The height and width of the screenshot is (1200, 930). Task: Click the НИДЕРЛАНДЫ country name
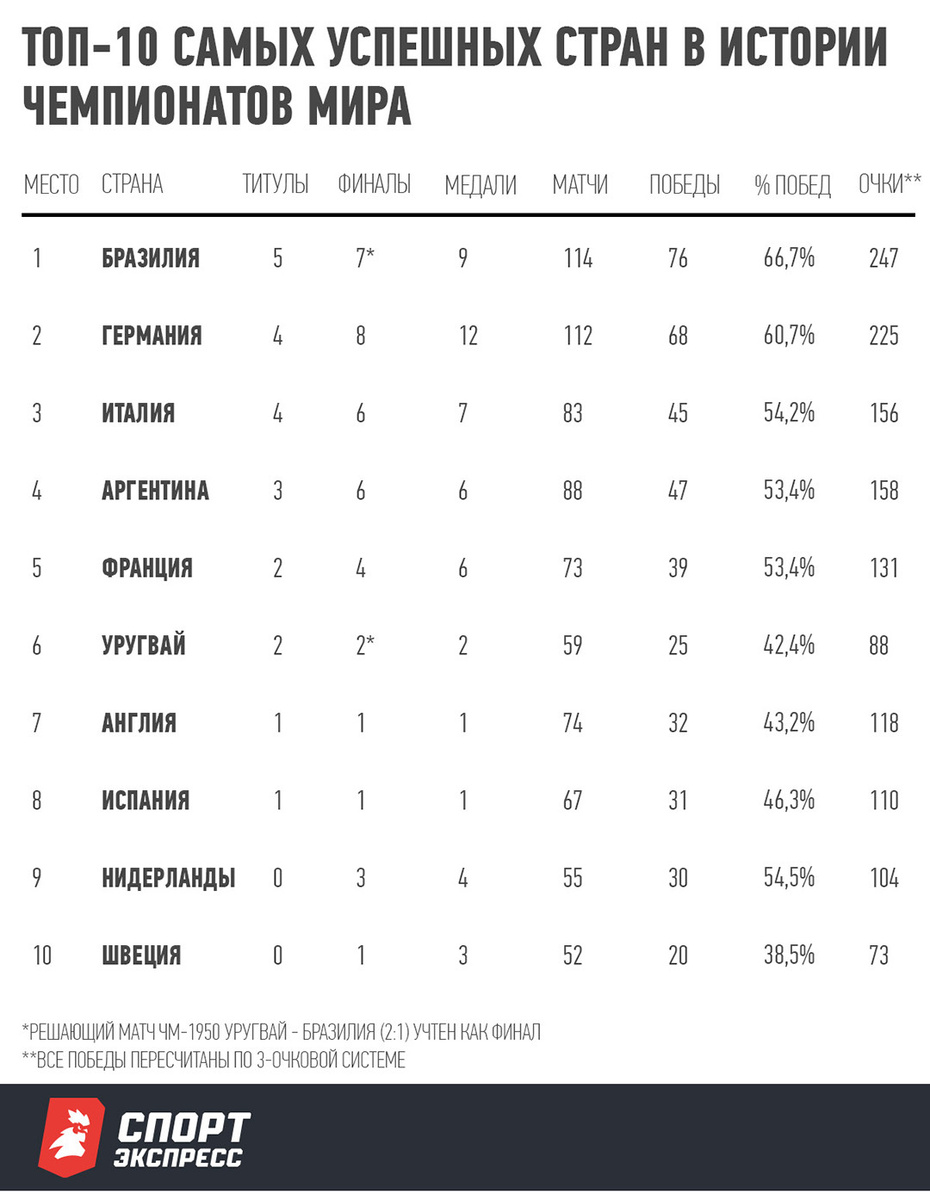coord(169,878)
